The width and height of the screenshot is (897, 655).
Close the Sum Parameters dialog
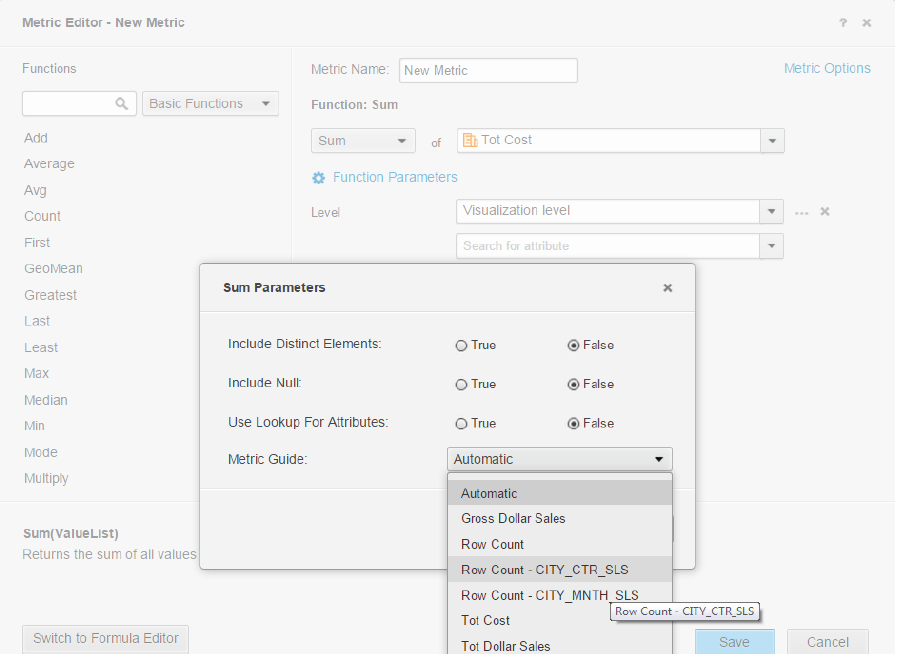point(667,288)
